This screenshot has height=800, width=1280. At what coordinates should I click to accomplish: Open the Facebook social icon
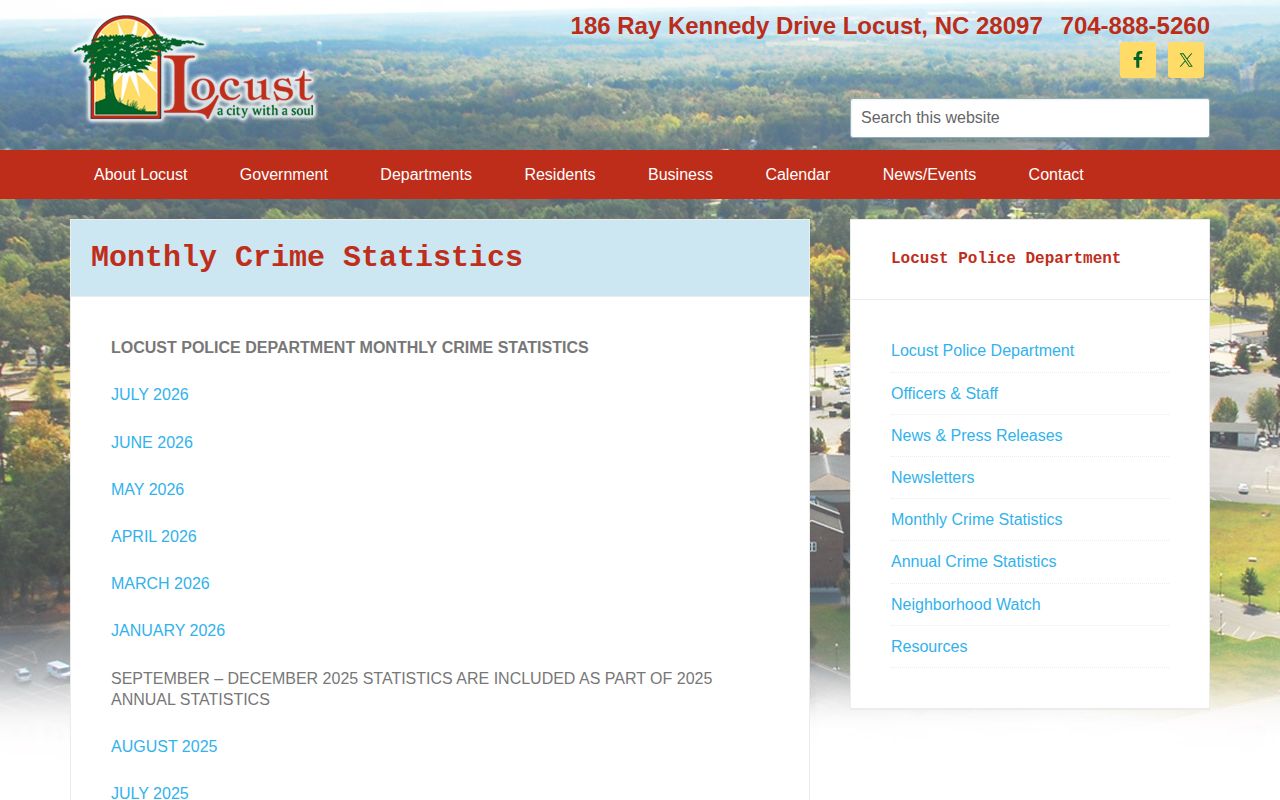tap(1137, 60)
